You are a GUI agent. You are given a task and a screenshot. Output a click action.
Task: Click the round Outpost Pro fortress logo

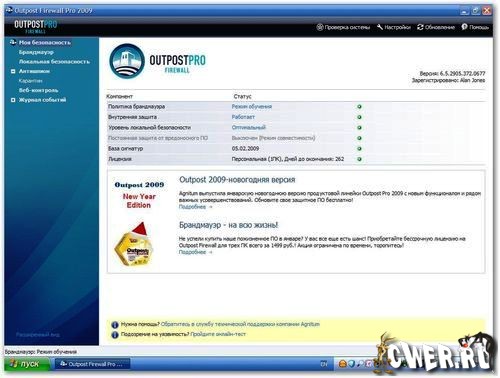point(127,61)
